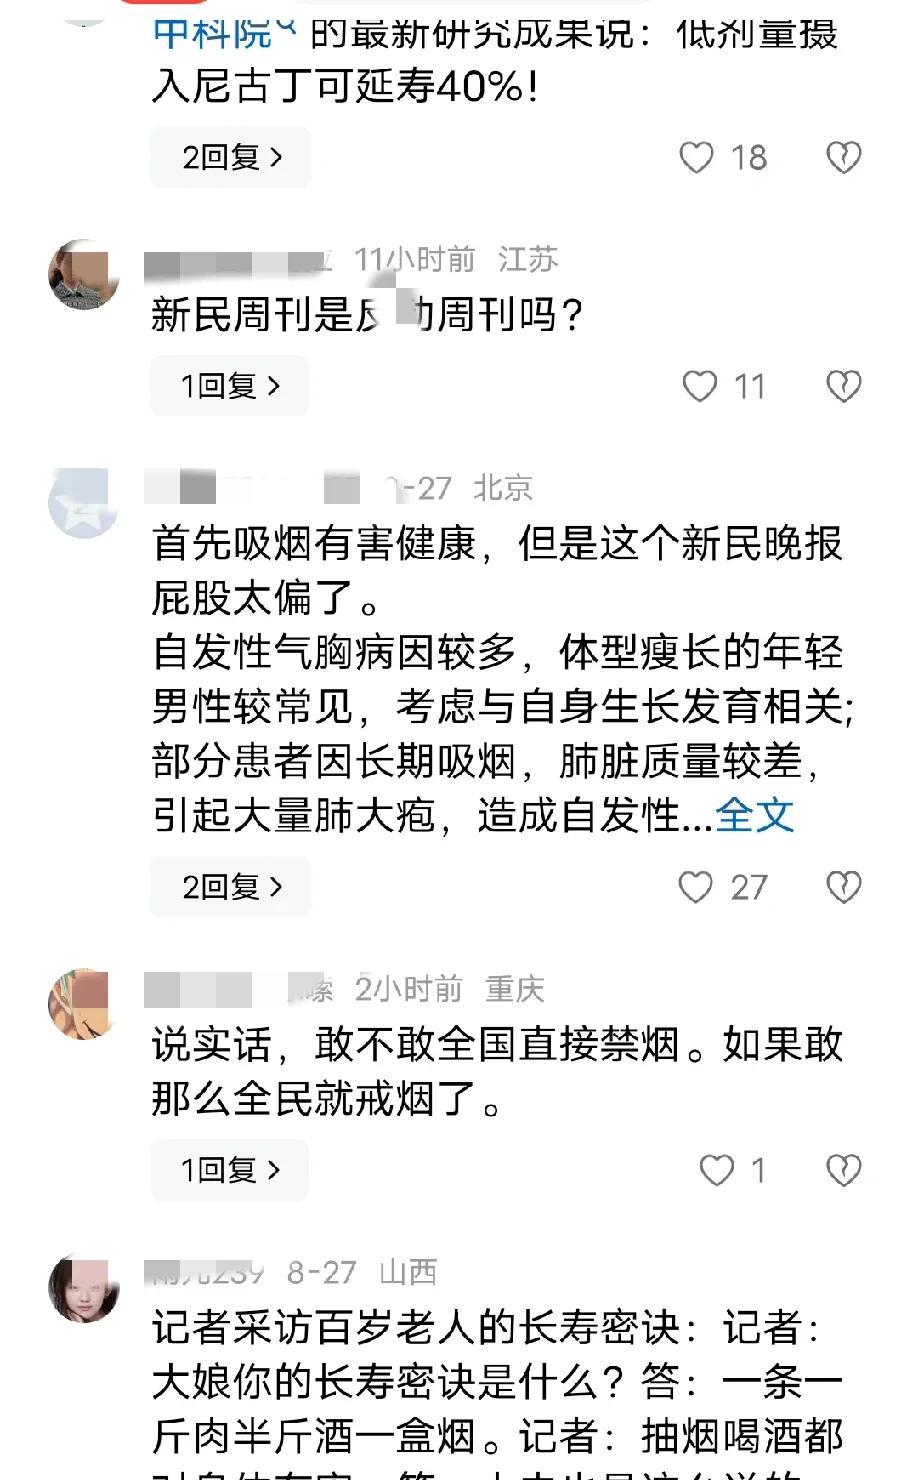Viewport: 918px width, 1480px height.
Task: Like the Jiangsu 新民周刊 comment
Action: pos(700,387)
